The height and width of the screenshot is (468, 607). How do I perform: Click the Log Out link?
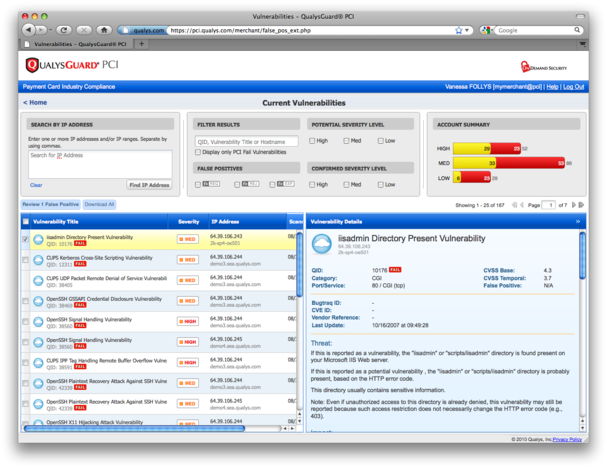573,87
